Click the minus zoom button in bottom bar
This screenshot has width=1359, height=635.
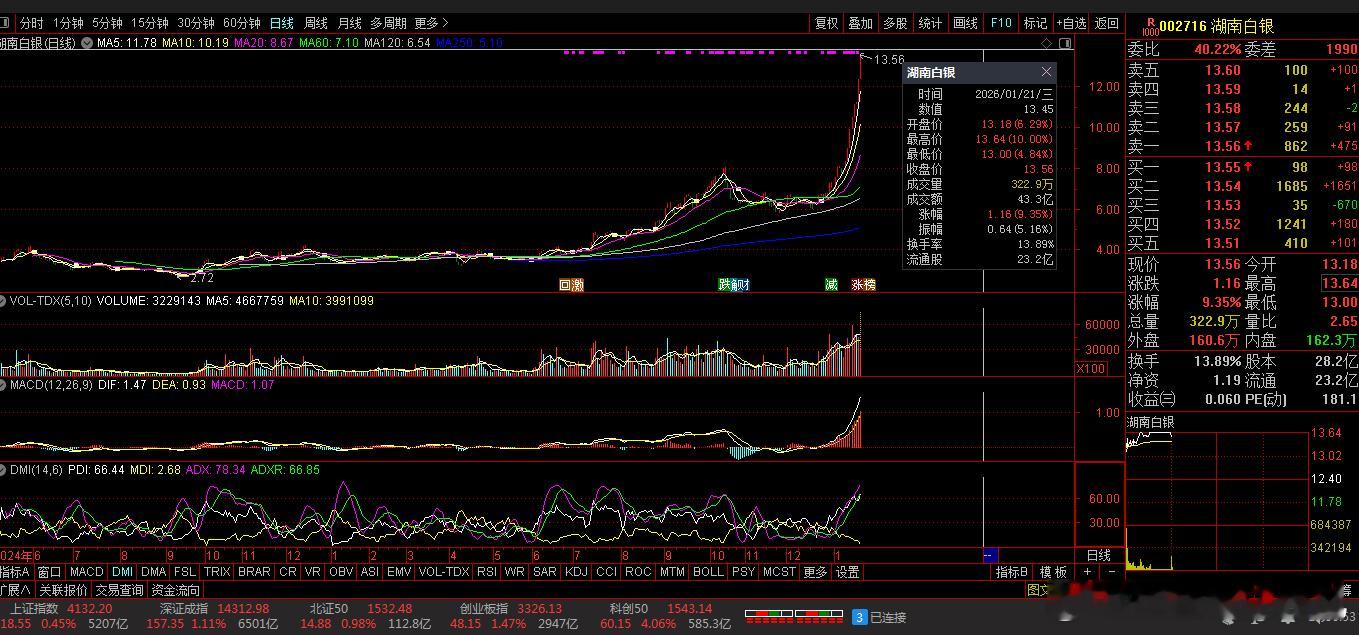coord(1112,572)
